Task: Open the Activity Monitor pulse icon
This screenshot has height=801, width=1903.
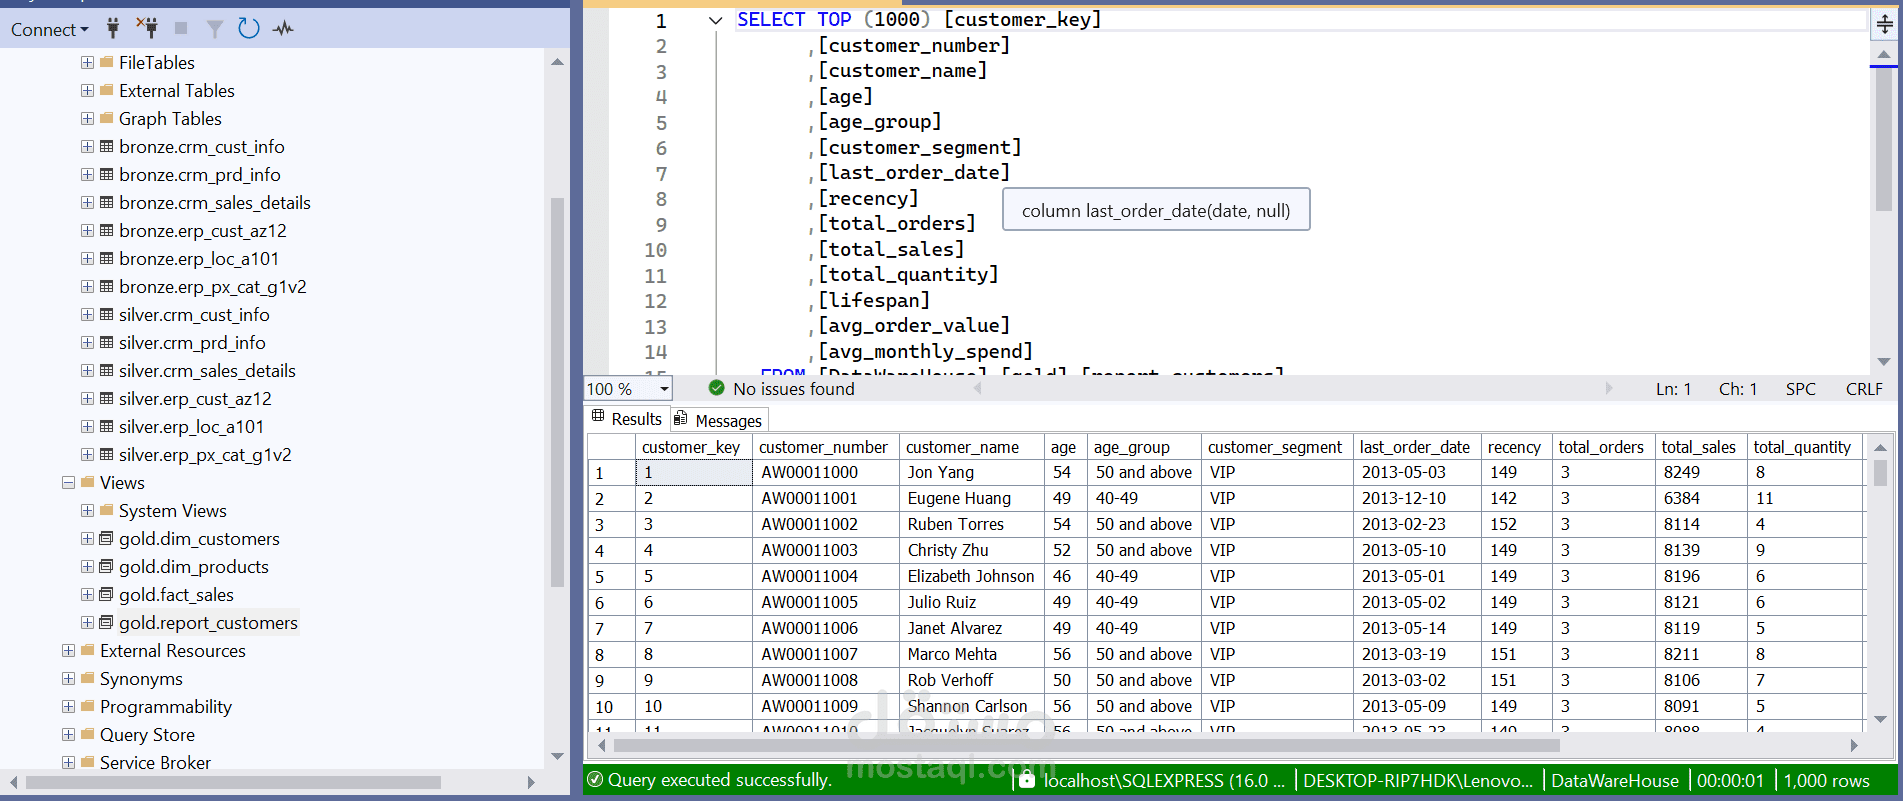Action: tap(283, 28)
